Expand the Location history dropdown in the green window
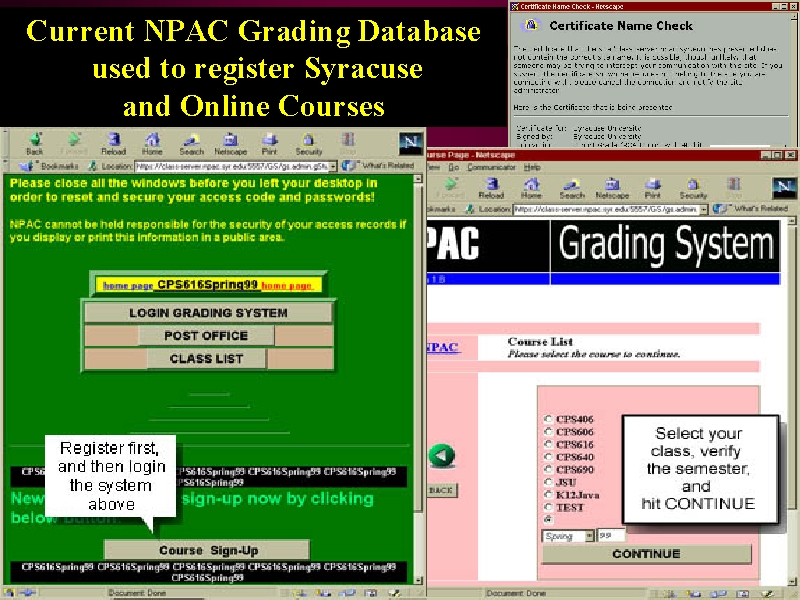 point(333,166)
